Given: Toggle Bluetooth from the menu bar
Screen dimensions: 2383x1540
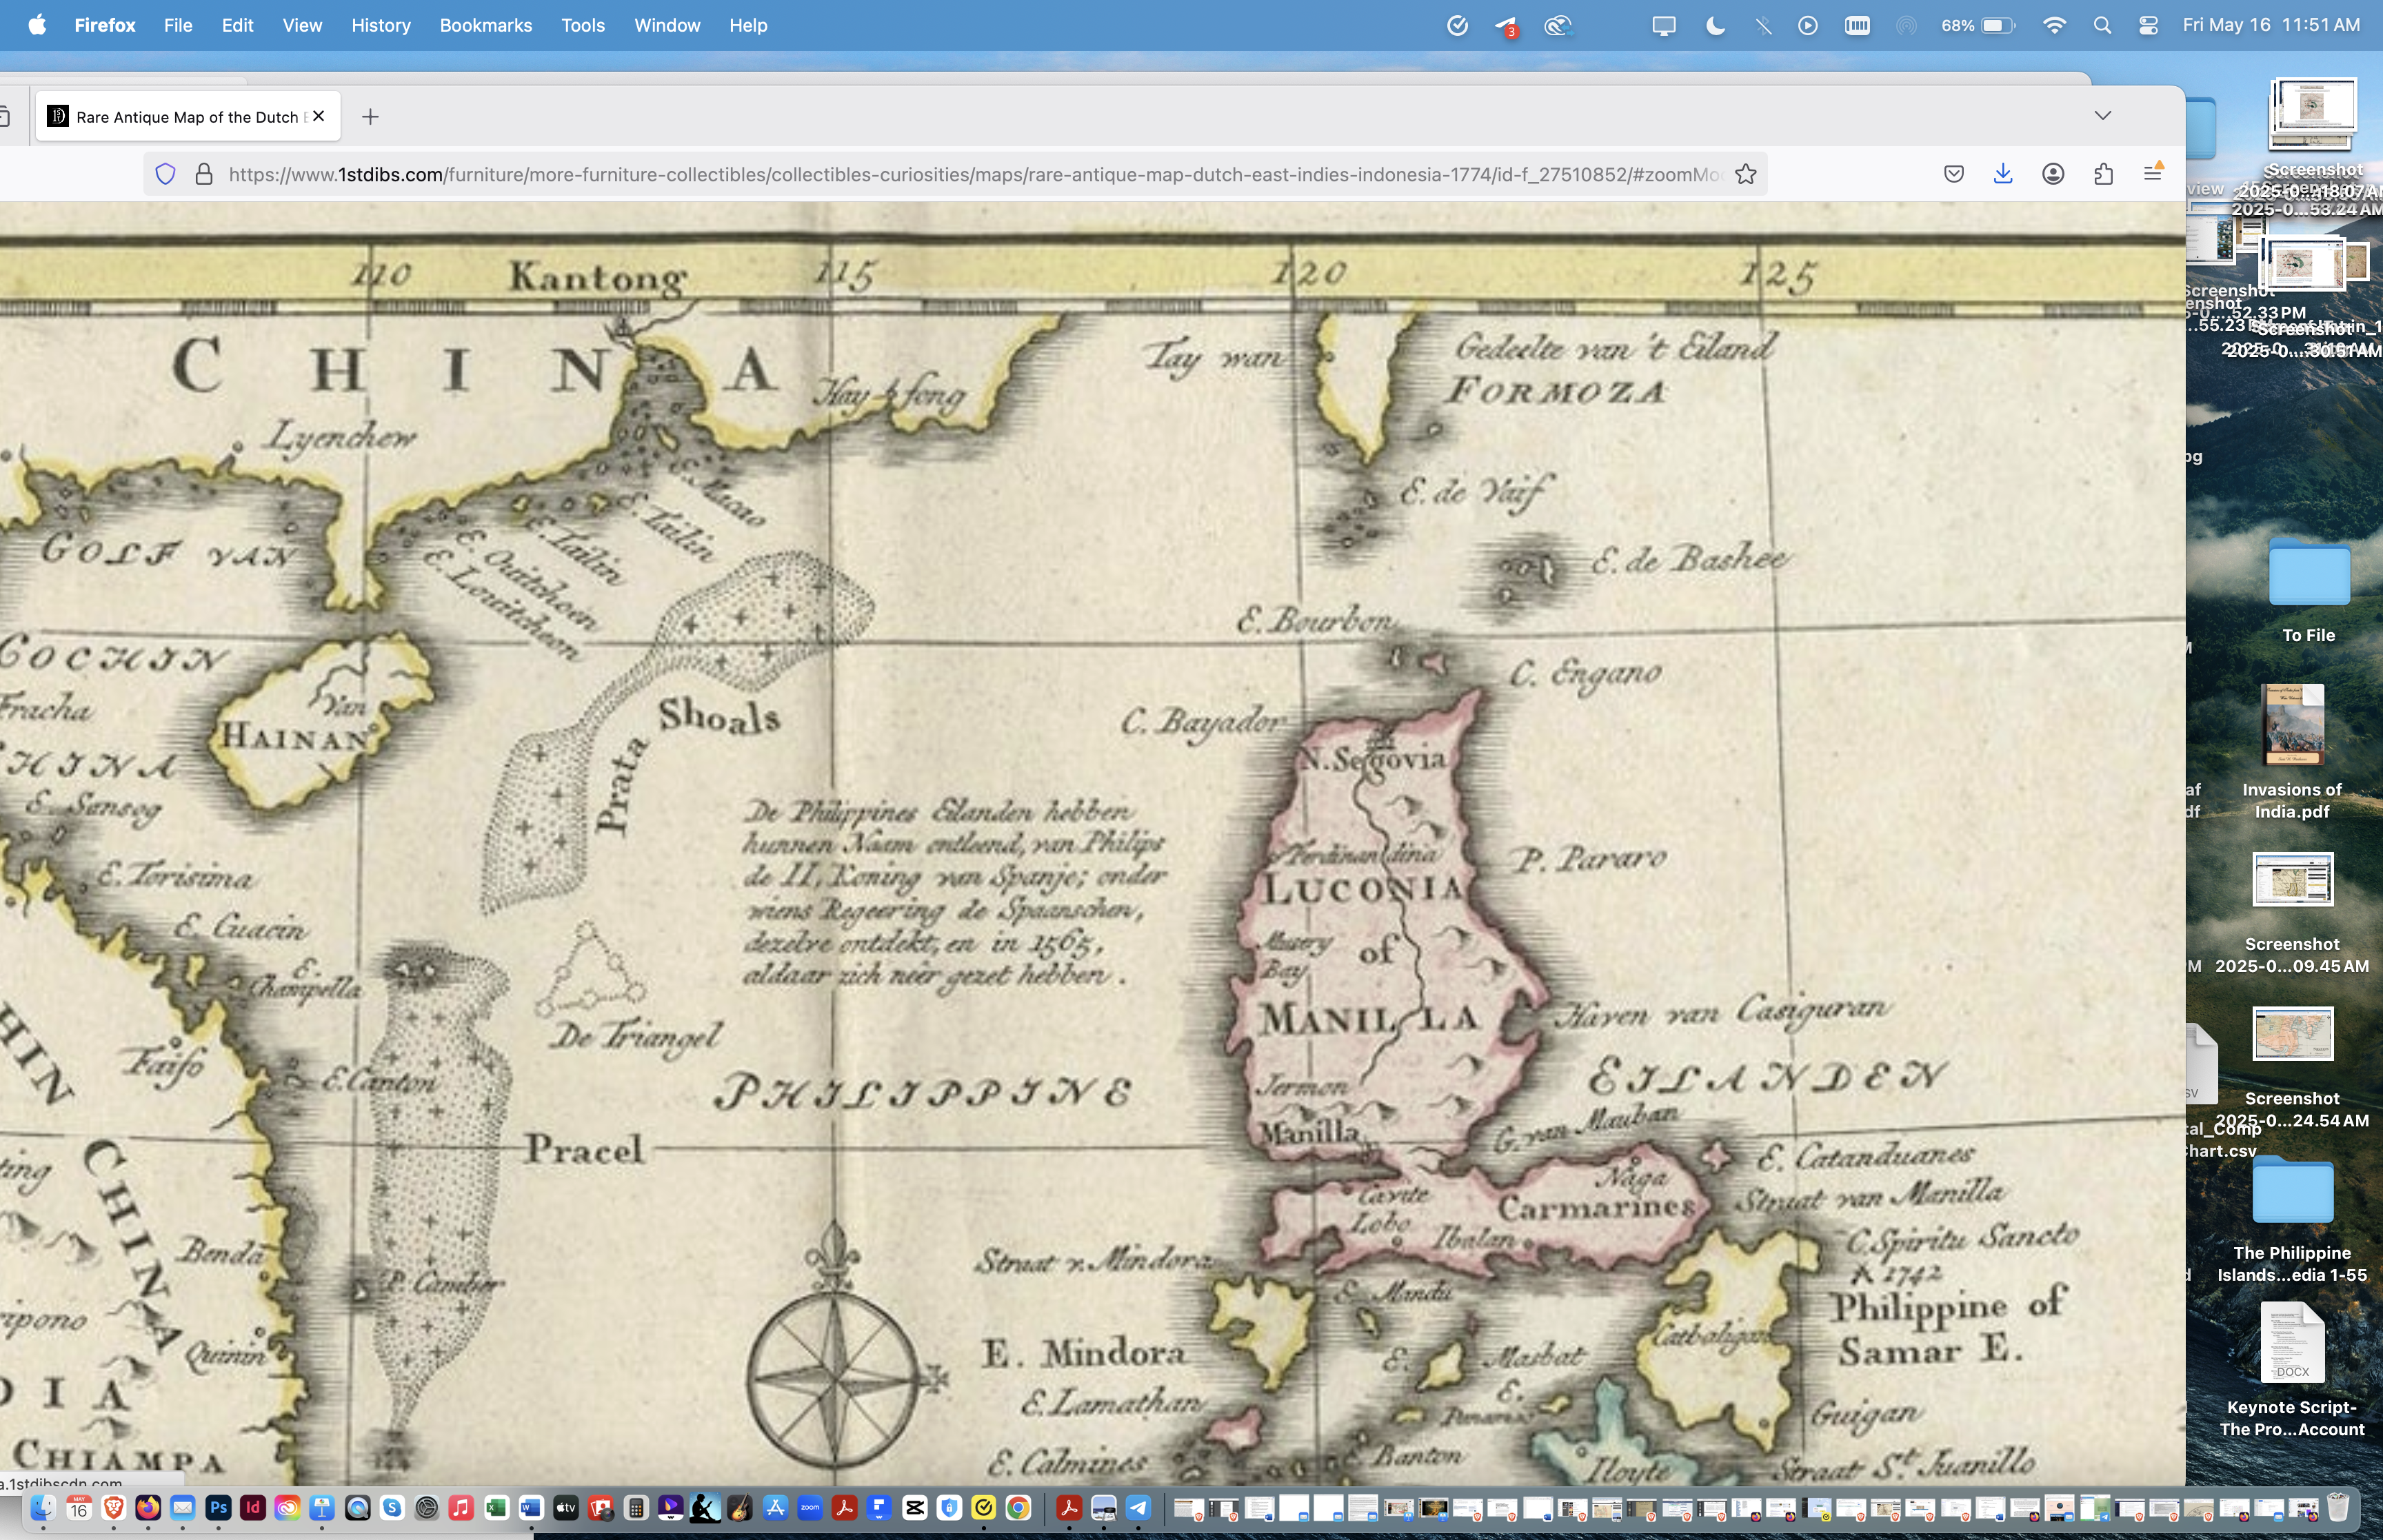Looking at the screenshot, I should pyautogui.click(x=1763, y=25).
